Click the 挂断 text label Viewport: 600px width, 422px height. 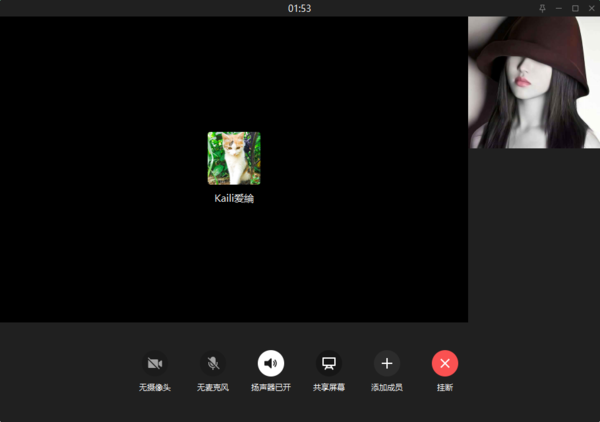pos(445,387)
